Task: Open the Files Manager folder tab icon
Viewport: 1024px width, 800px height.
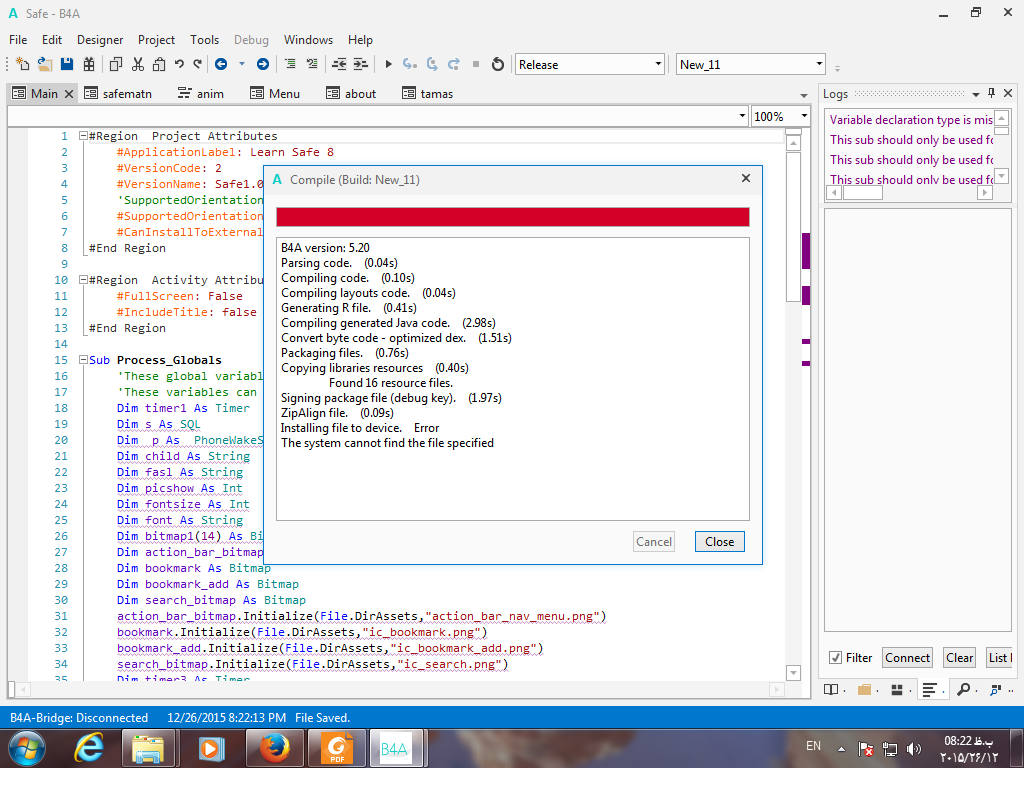Action: tap(864, 689)
